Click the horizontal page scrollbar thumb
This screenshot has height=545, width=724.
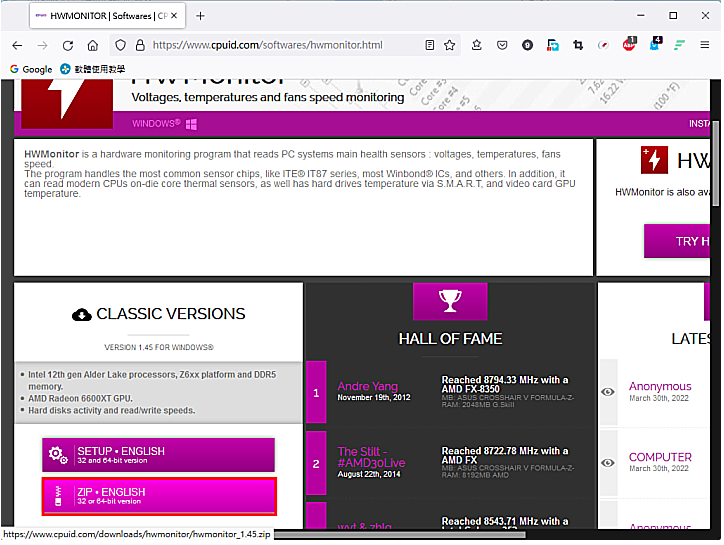pyautogui.click(x=399, y=535)
